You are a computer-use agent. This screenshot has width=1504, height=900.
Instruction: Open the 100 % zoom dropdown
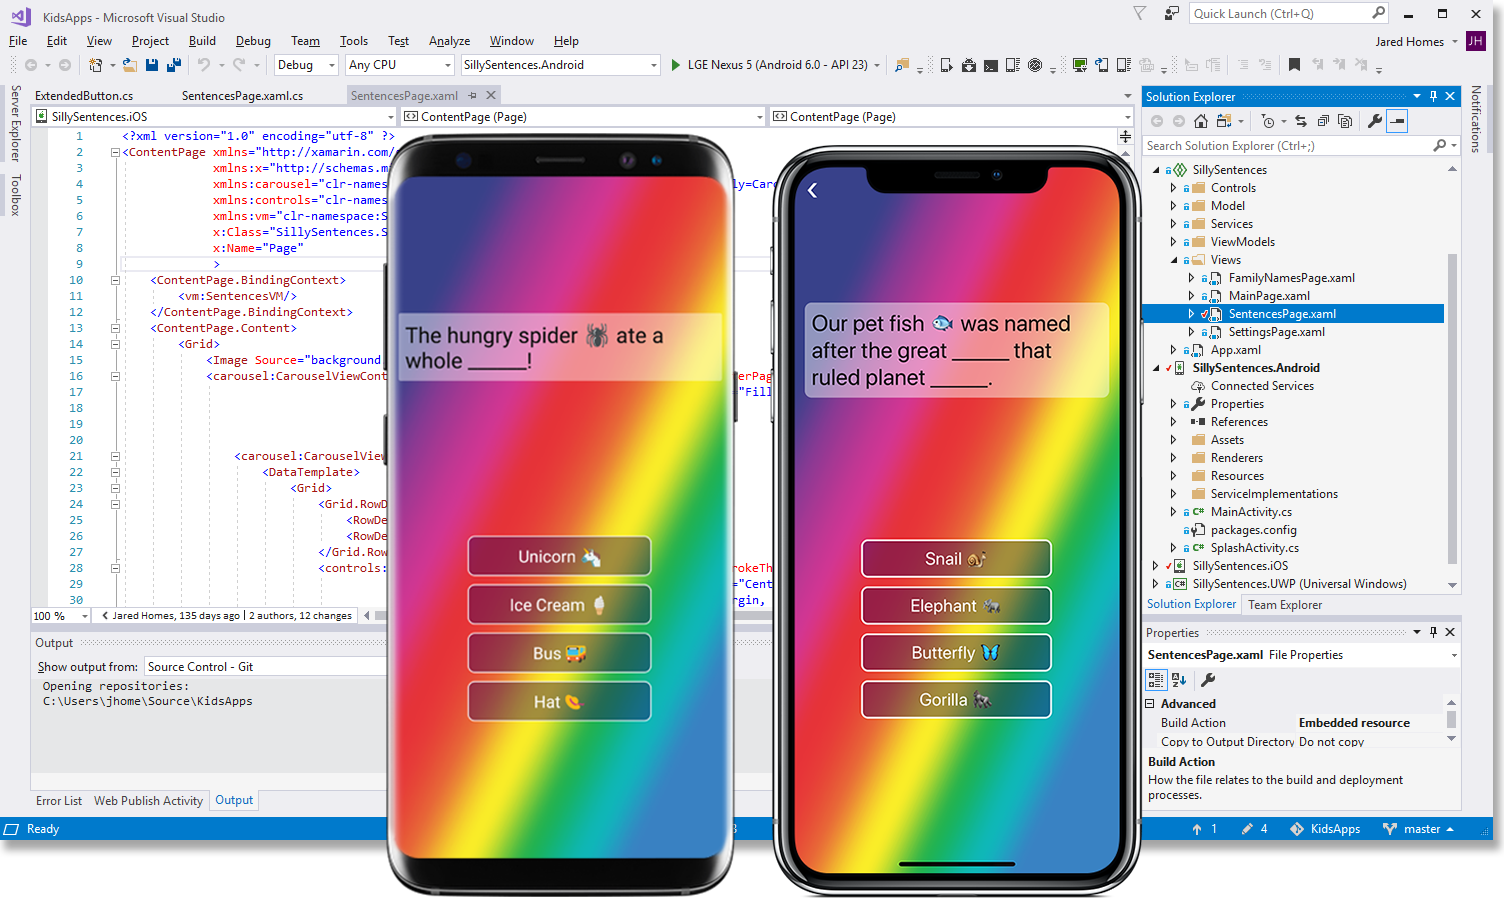[61, 616]
